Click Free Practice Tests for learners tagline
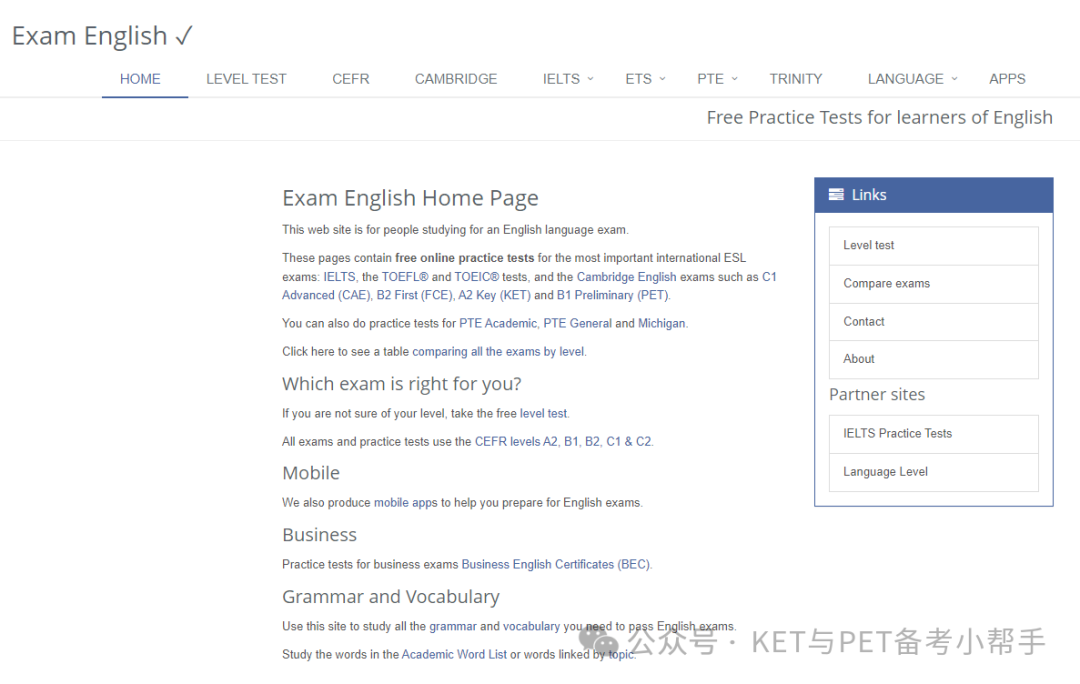This screenshot has height=684, width=1080. point(880,118)
